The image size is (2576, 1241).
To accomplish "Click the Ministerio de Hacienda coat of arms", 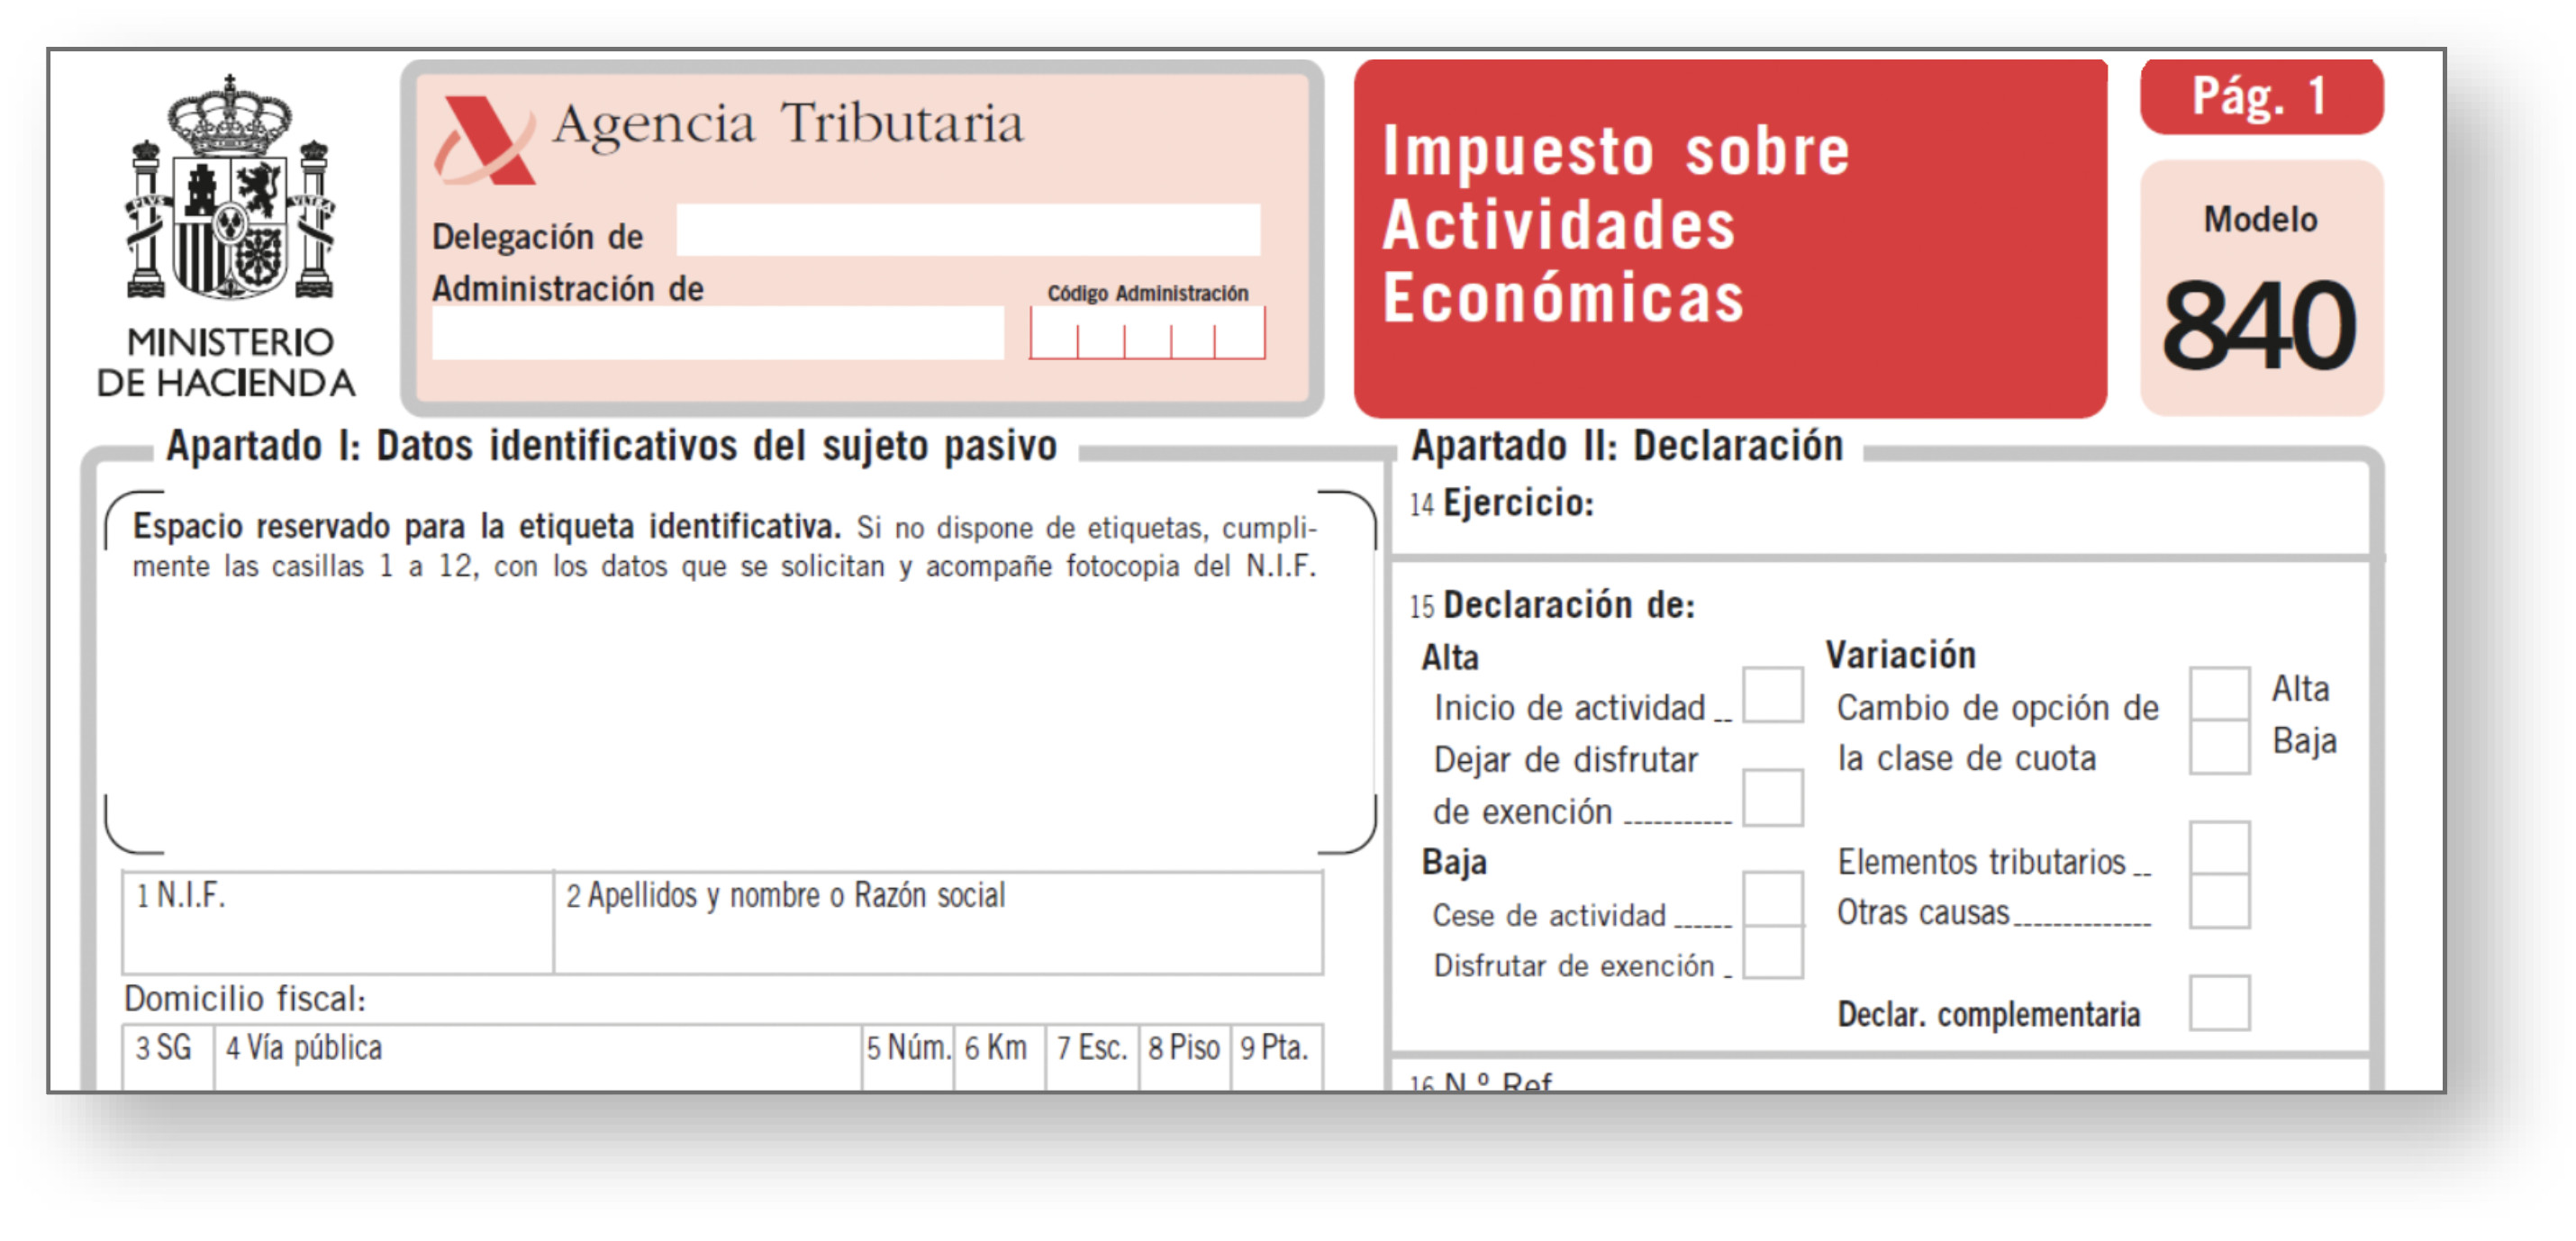I will click(x=230, y=189).
